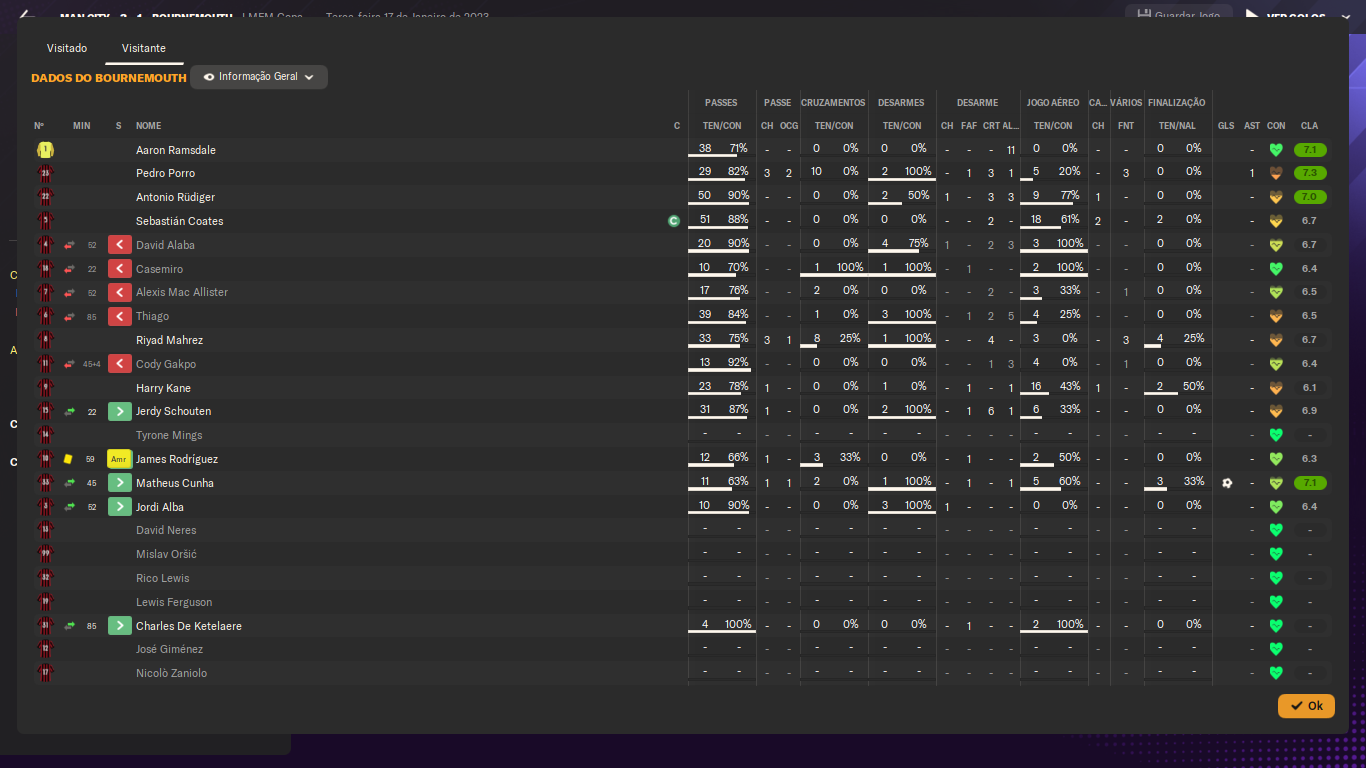Open the Informação Geral view dropdown
Screen dimensions: 1366x768
pos(259,77)
